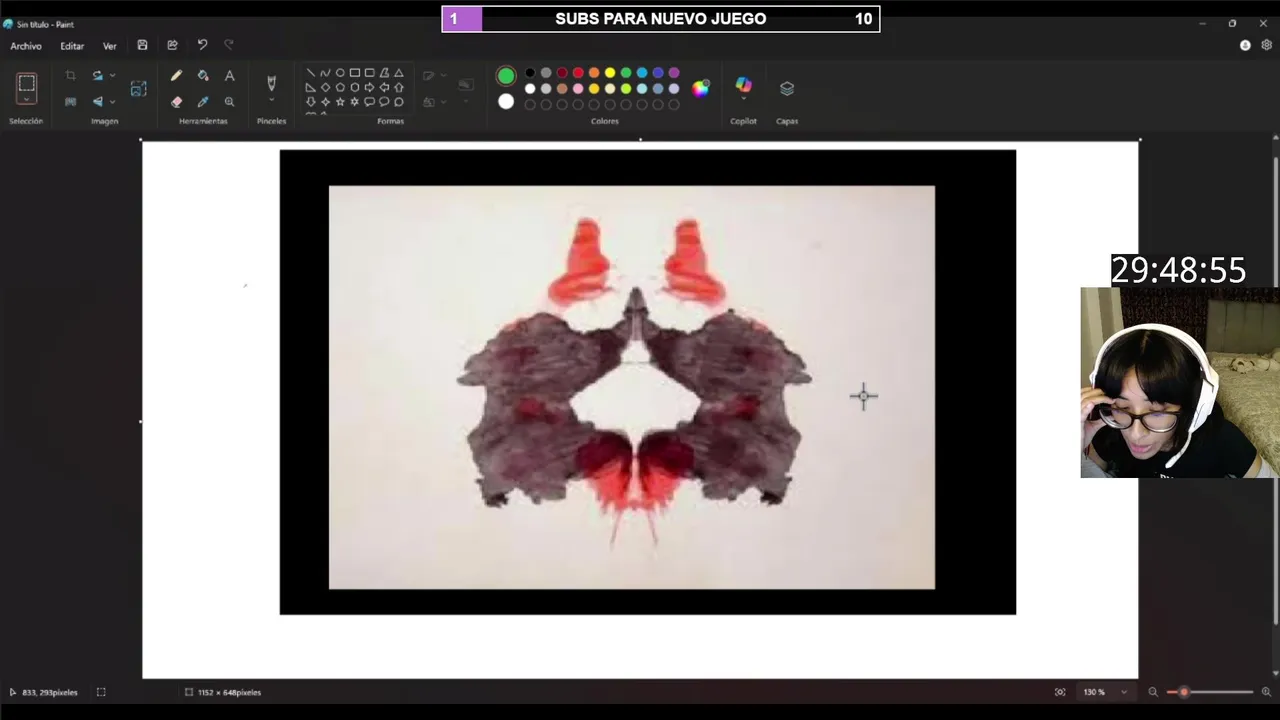Image resolution: width=1280 pixels, height=720 pixels.
Task: Expand the shape fill dropdown
Action: [443, 101]
